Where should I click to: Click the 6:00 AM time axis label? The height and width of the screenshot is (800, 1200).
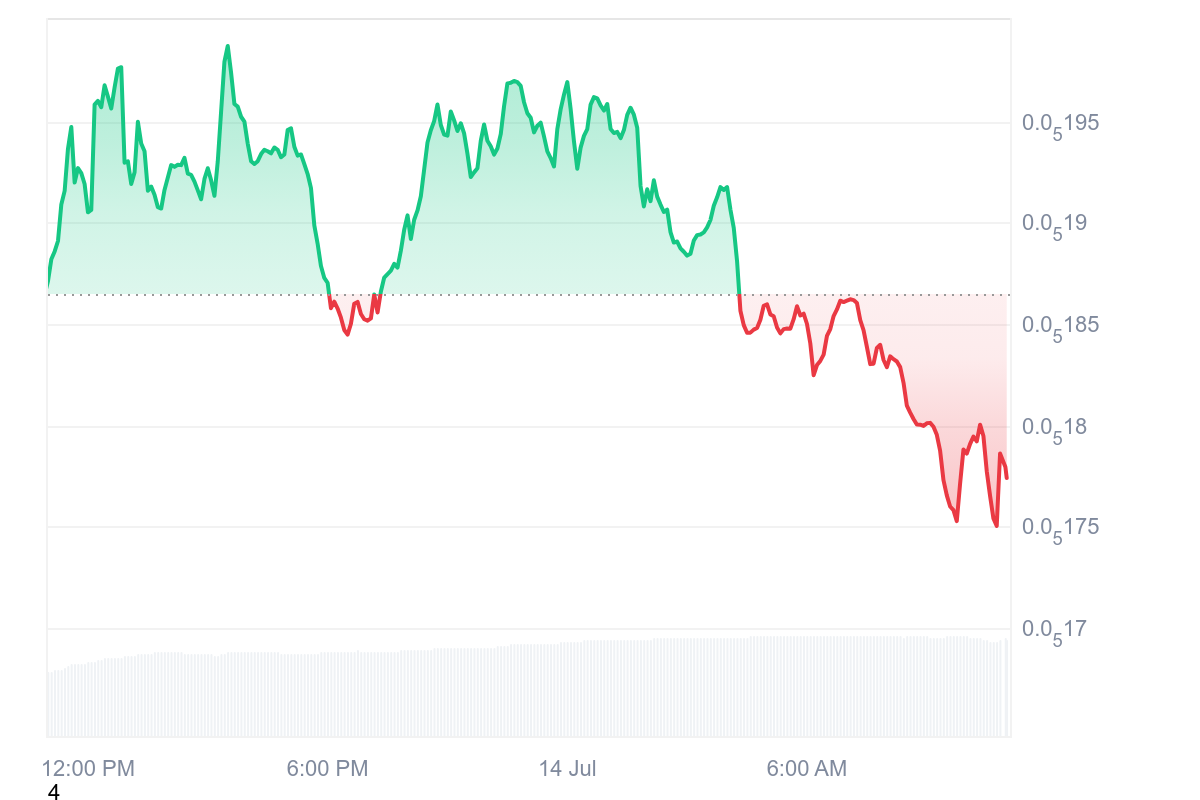[x=806, y=769]
